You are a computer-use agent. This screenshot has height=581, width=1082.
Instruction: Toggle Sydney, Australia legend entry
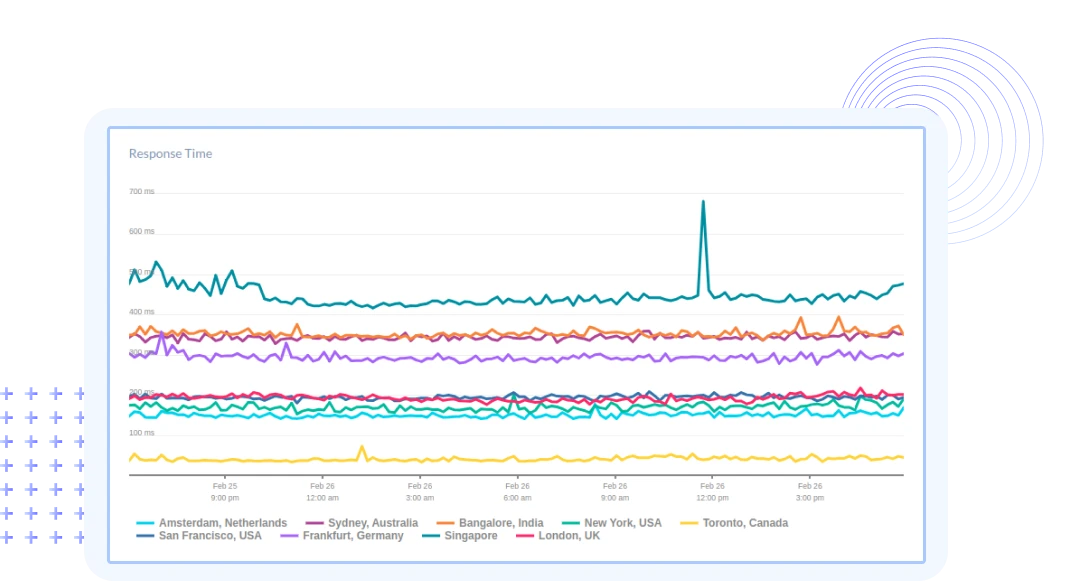[x=362, y=523]
